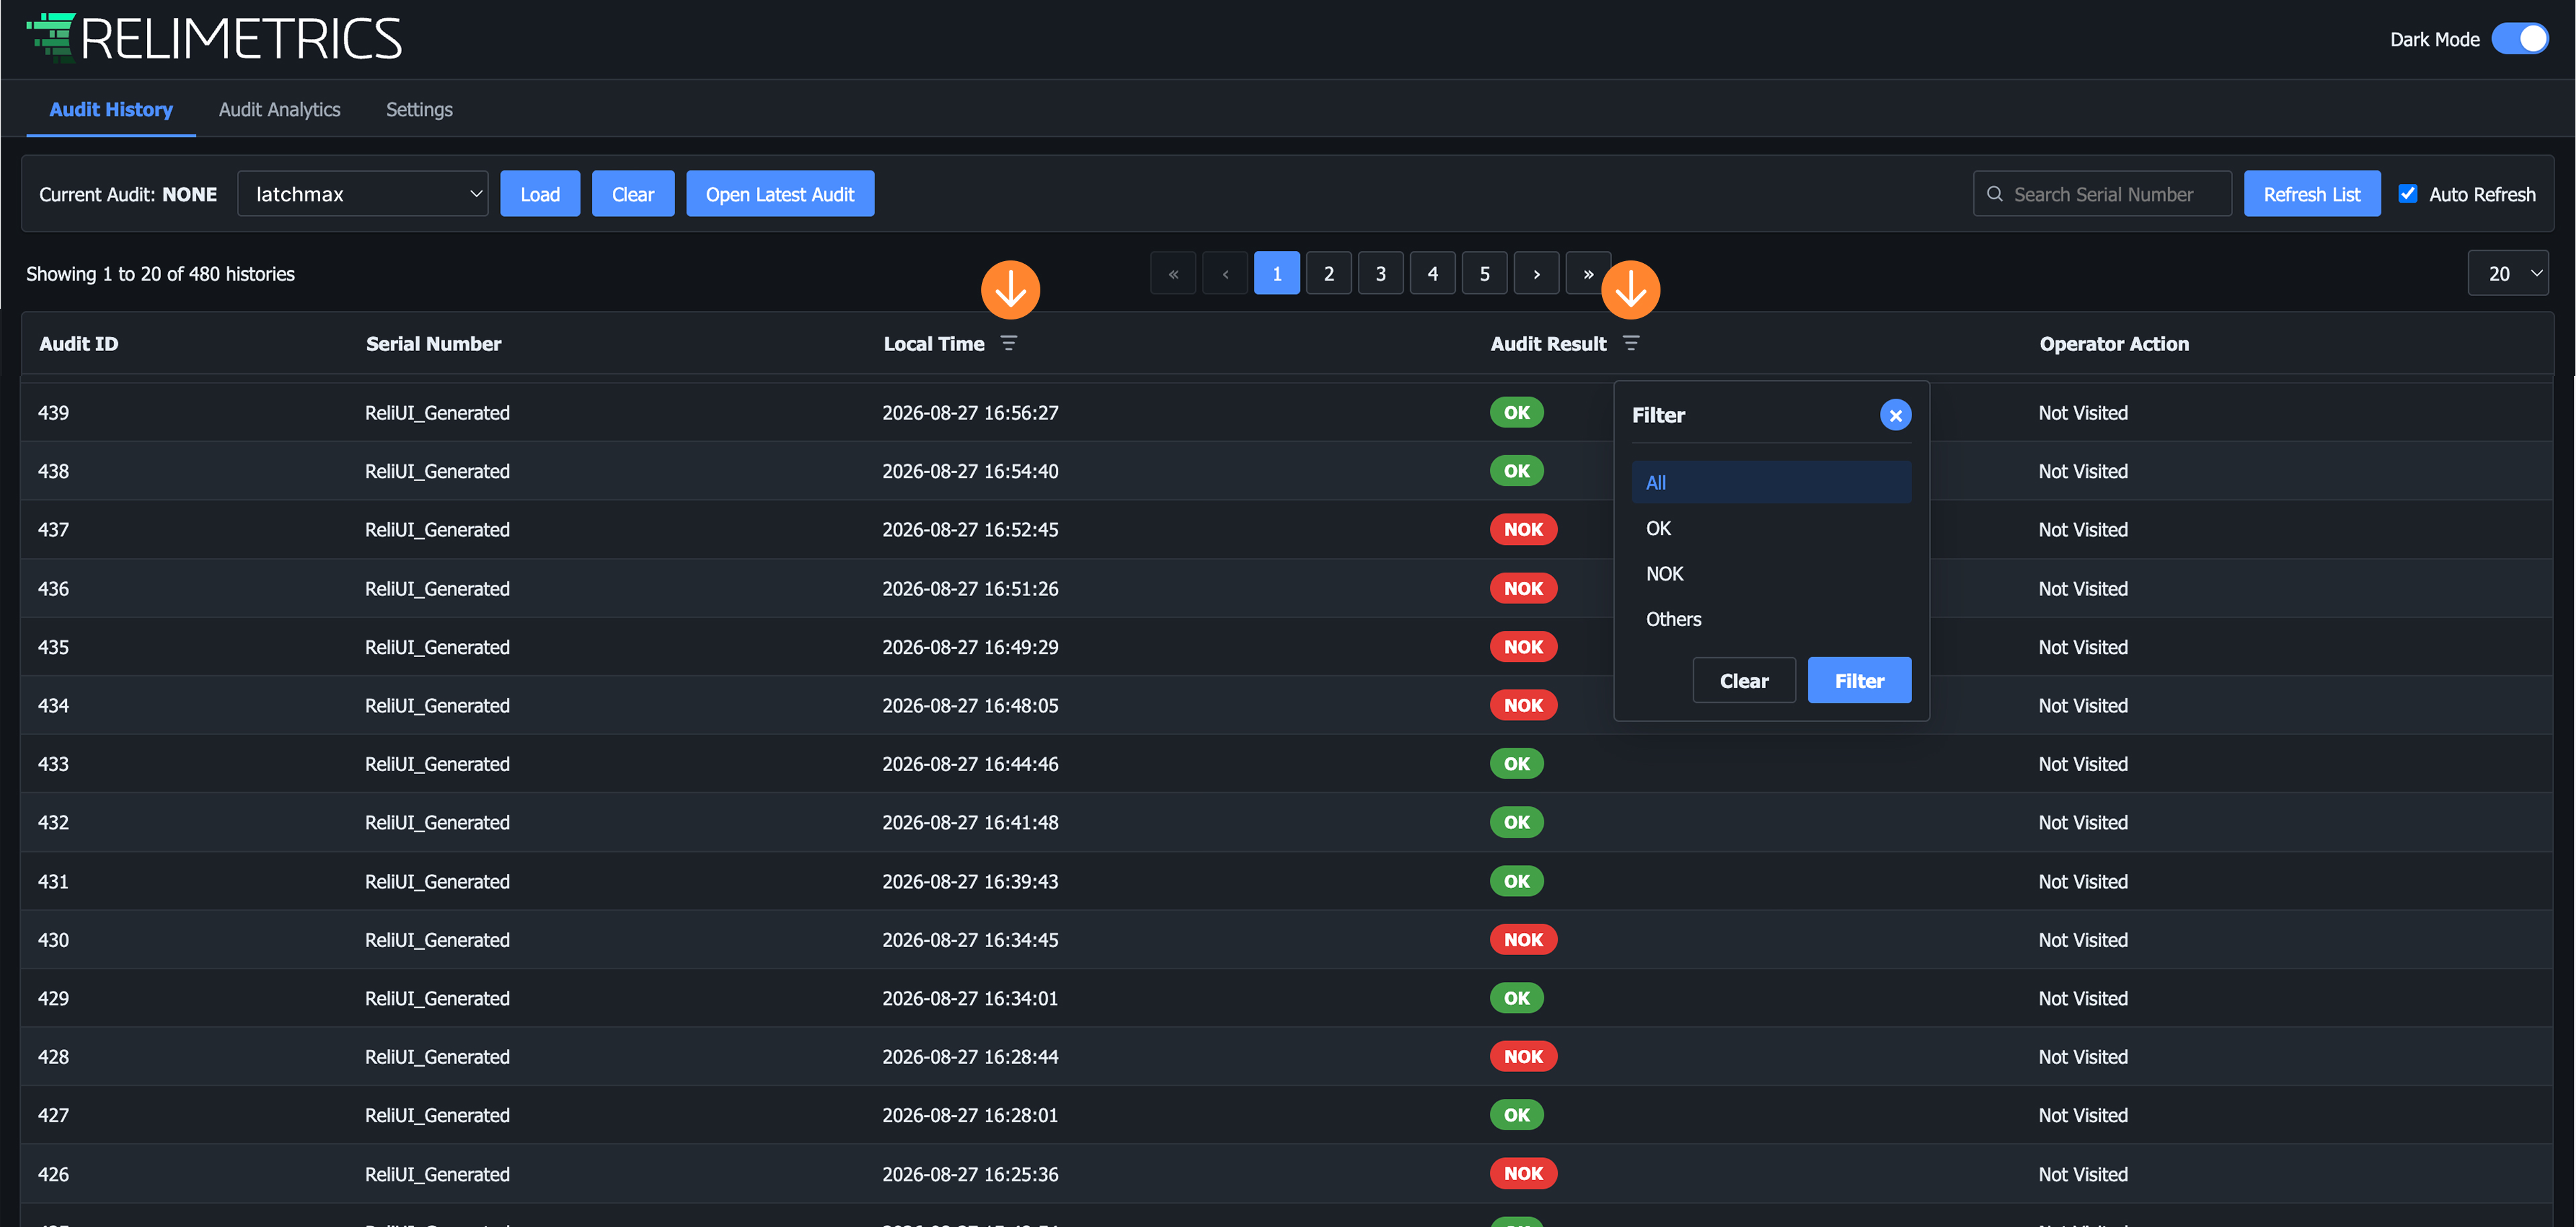This screenshot has height=1227, width=2576.
Task: Click the NOK badge for audit 437
Action: [x=1523, y=529]
